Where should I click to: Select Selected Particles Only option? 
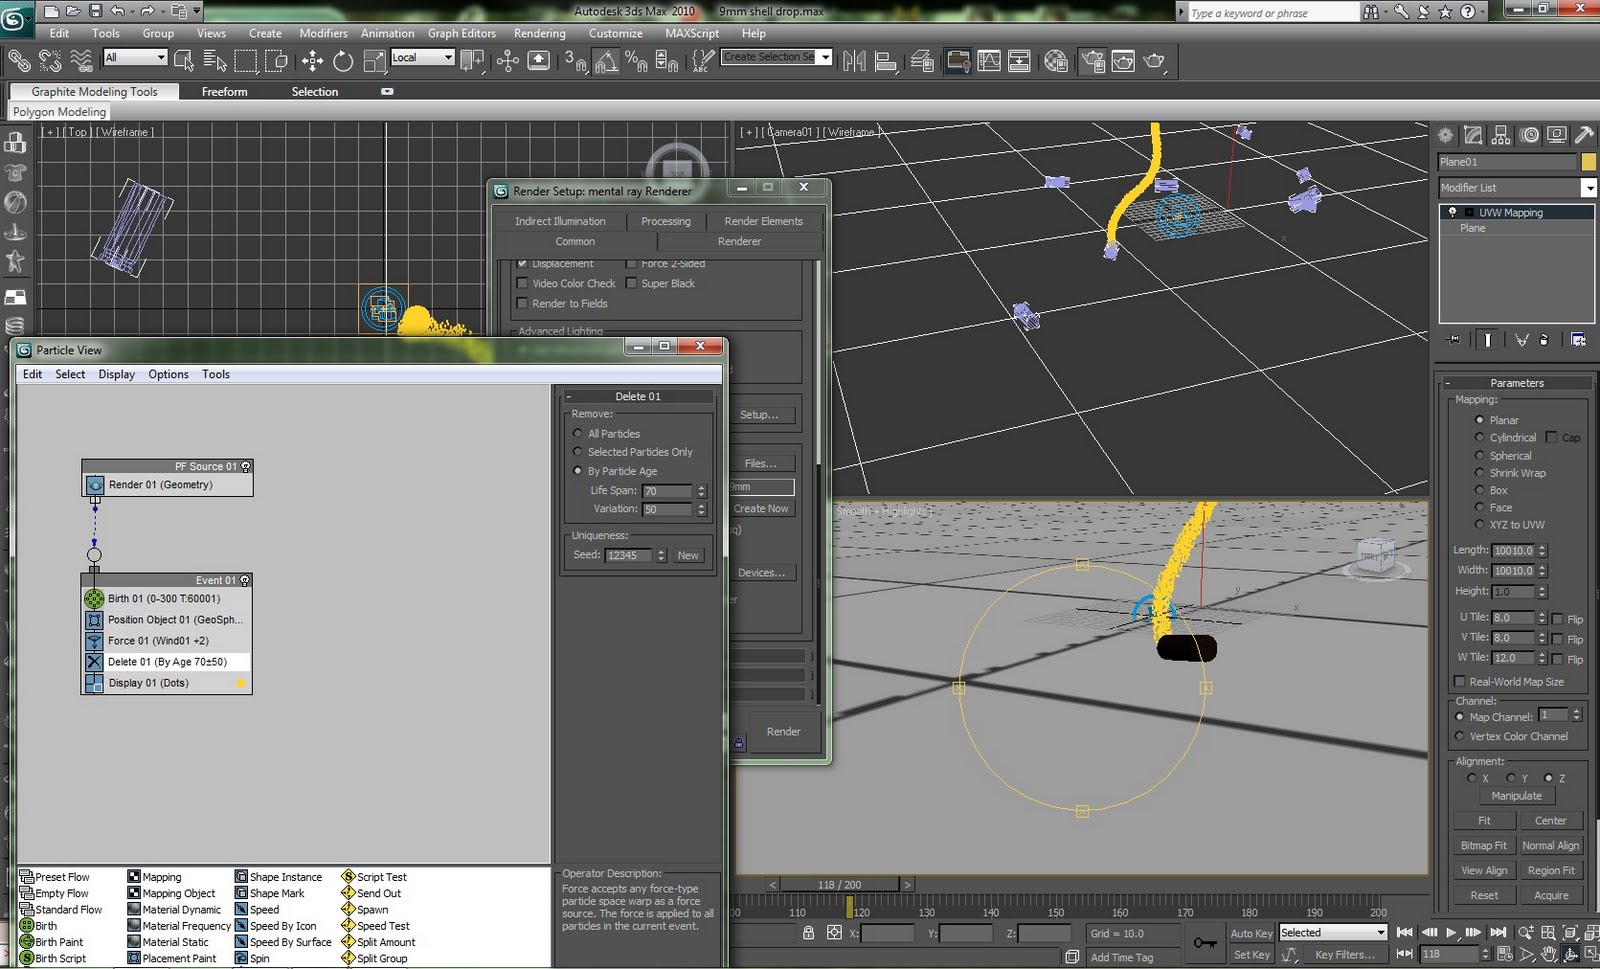(578, 452)
